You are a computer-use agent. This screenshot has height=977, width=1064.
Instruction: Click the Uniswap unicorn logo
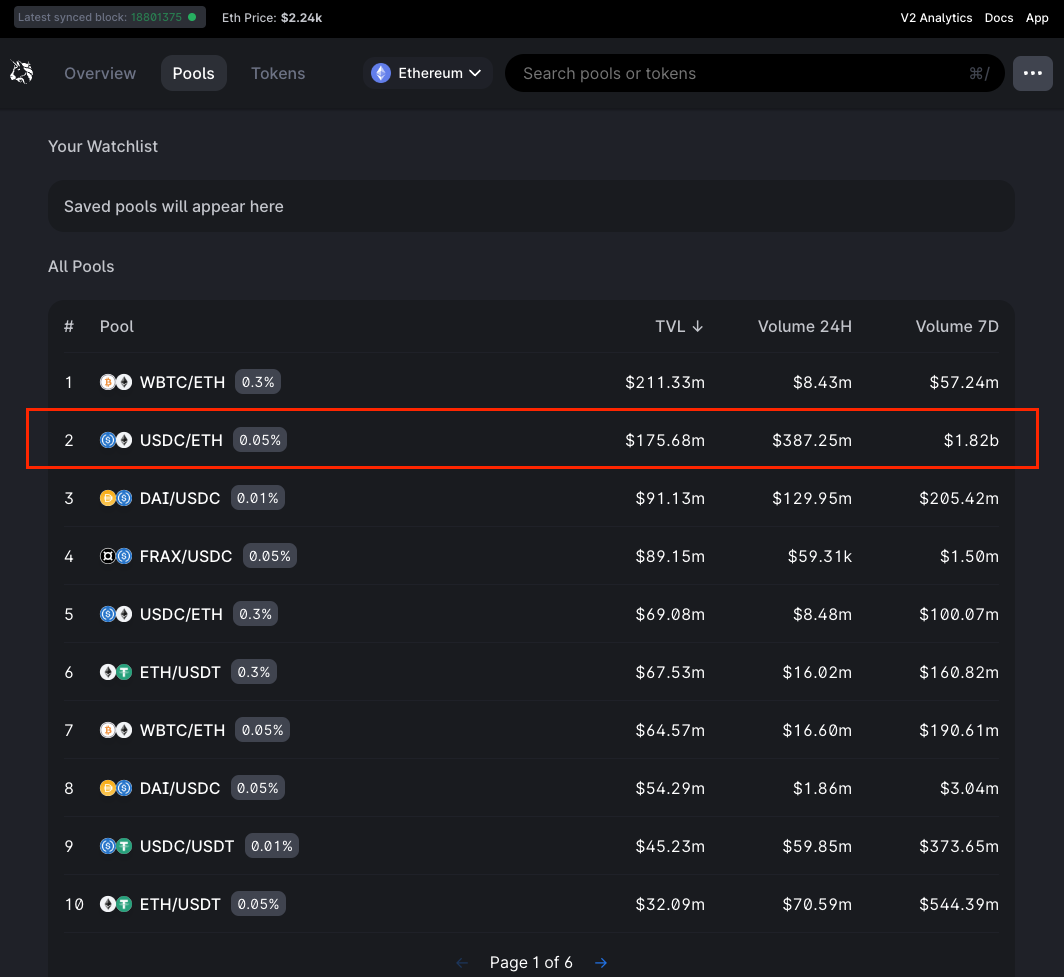pos(22,73)
